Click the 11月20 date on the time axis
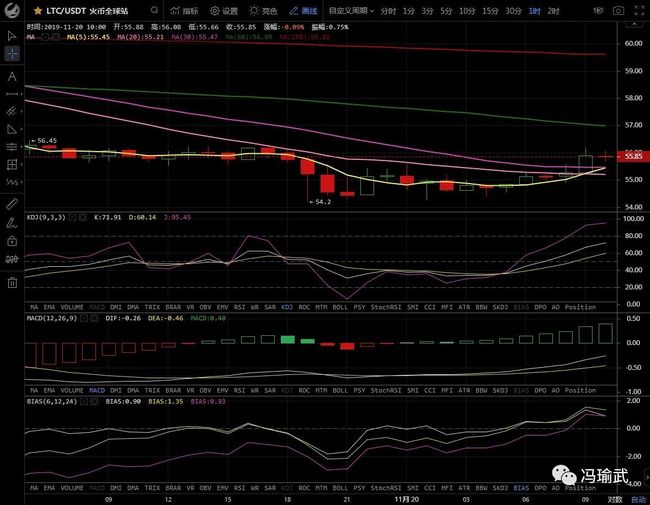The height and width of the screenshot is (505, 650). 407,499
